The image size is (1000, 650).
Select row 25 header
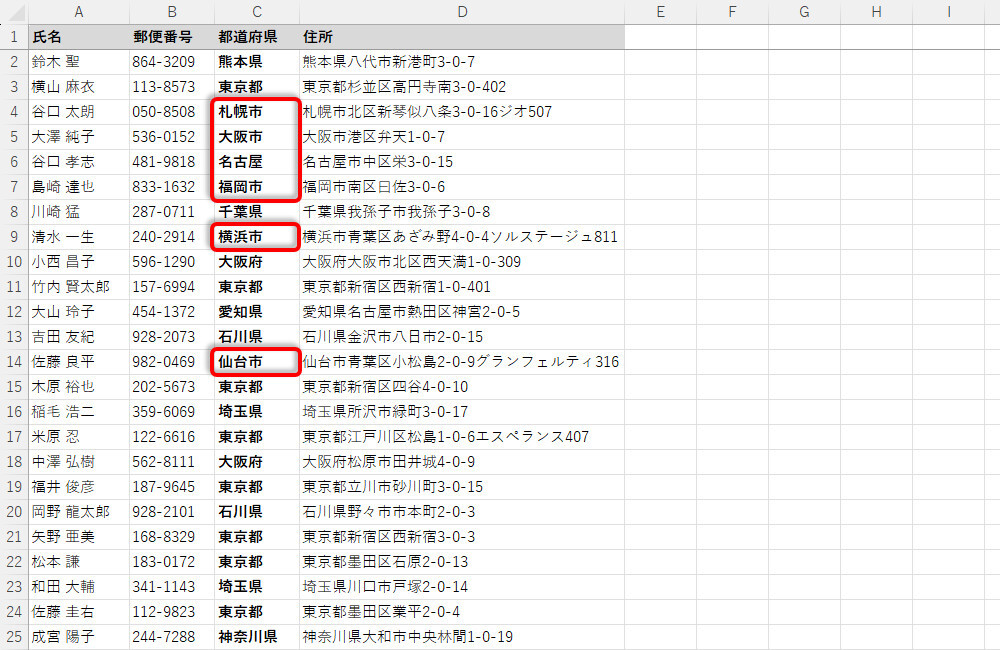pyautogui.click(x=14, y=637)
